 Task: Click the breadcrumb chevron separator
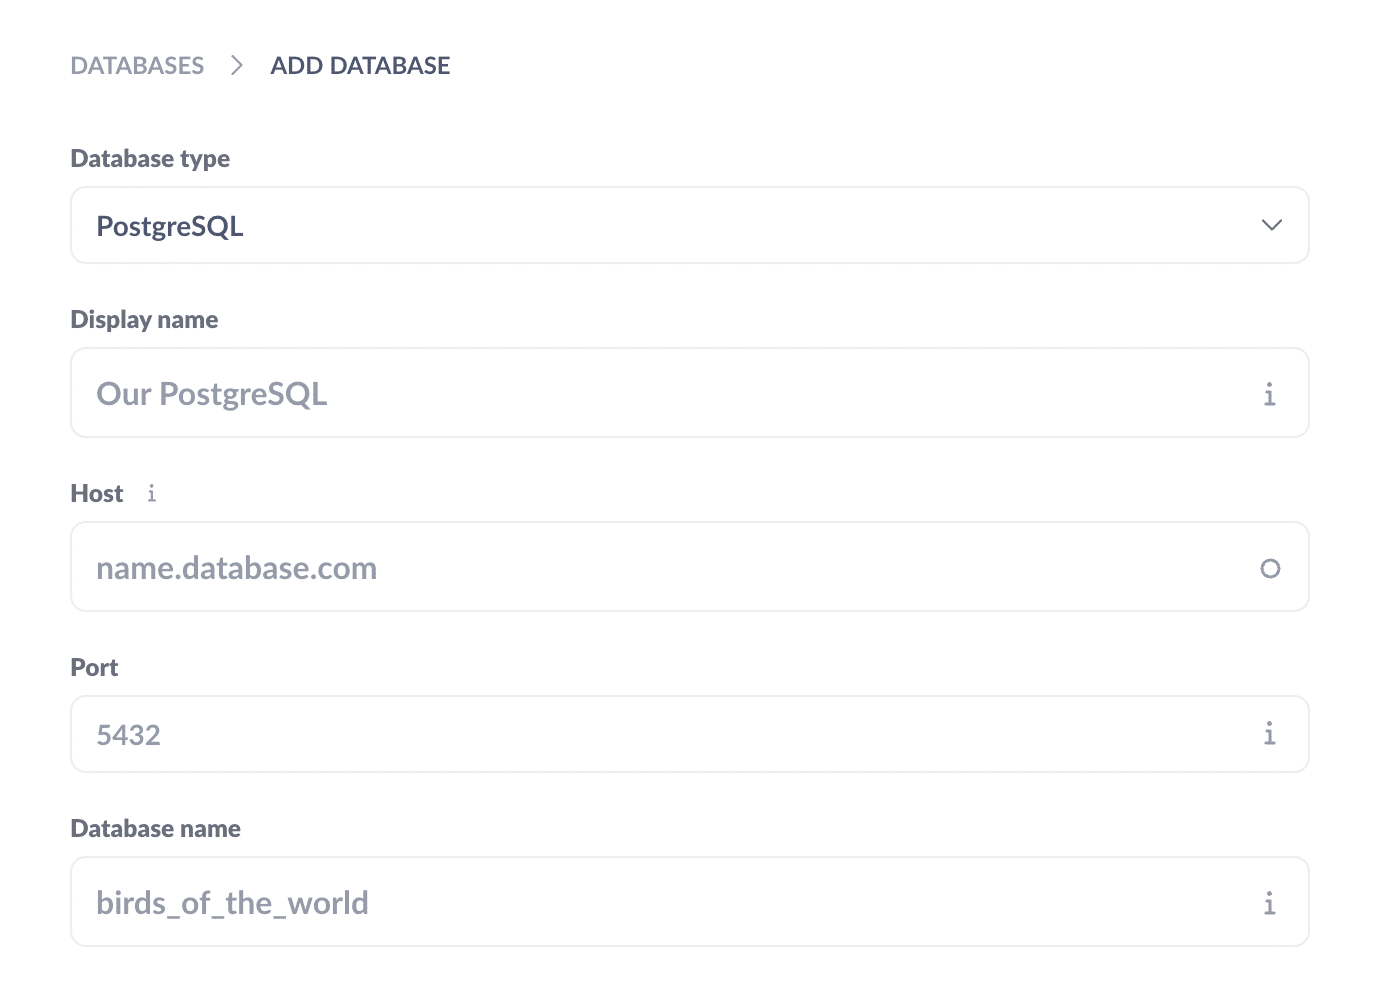[237, 64]
